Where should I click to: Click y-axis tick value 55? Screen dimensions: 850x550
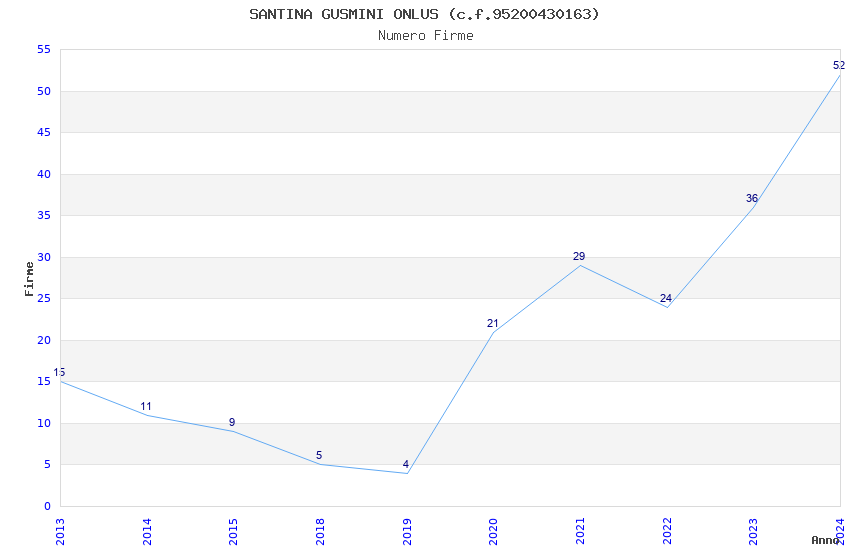[x=44, y=49]
